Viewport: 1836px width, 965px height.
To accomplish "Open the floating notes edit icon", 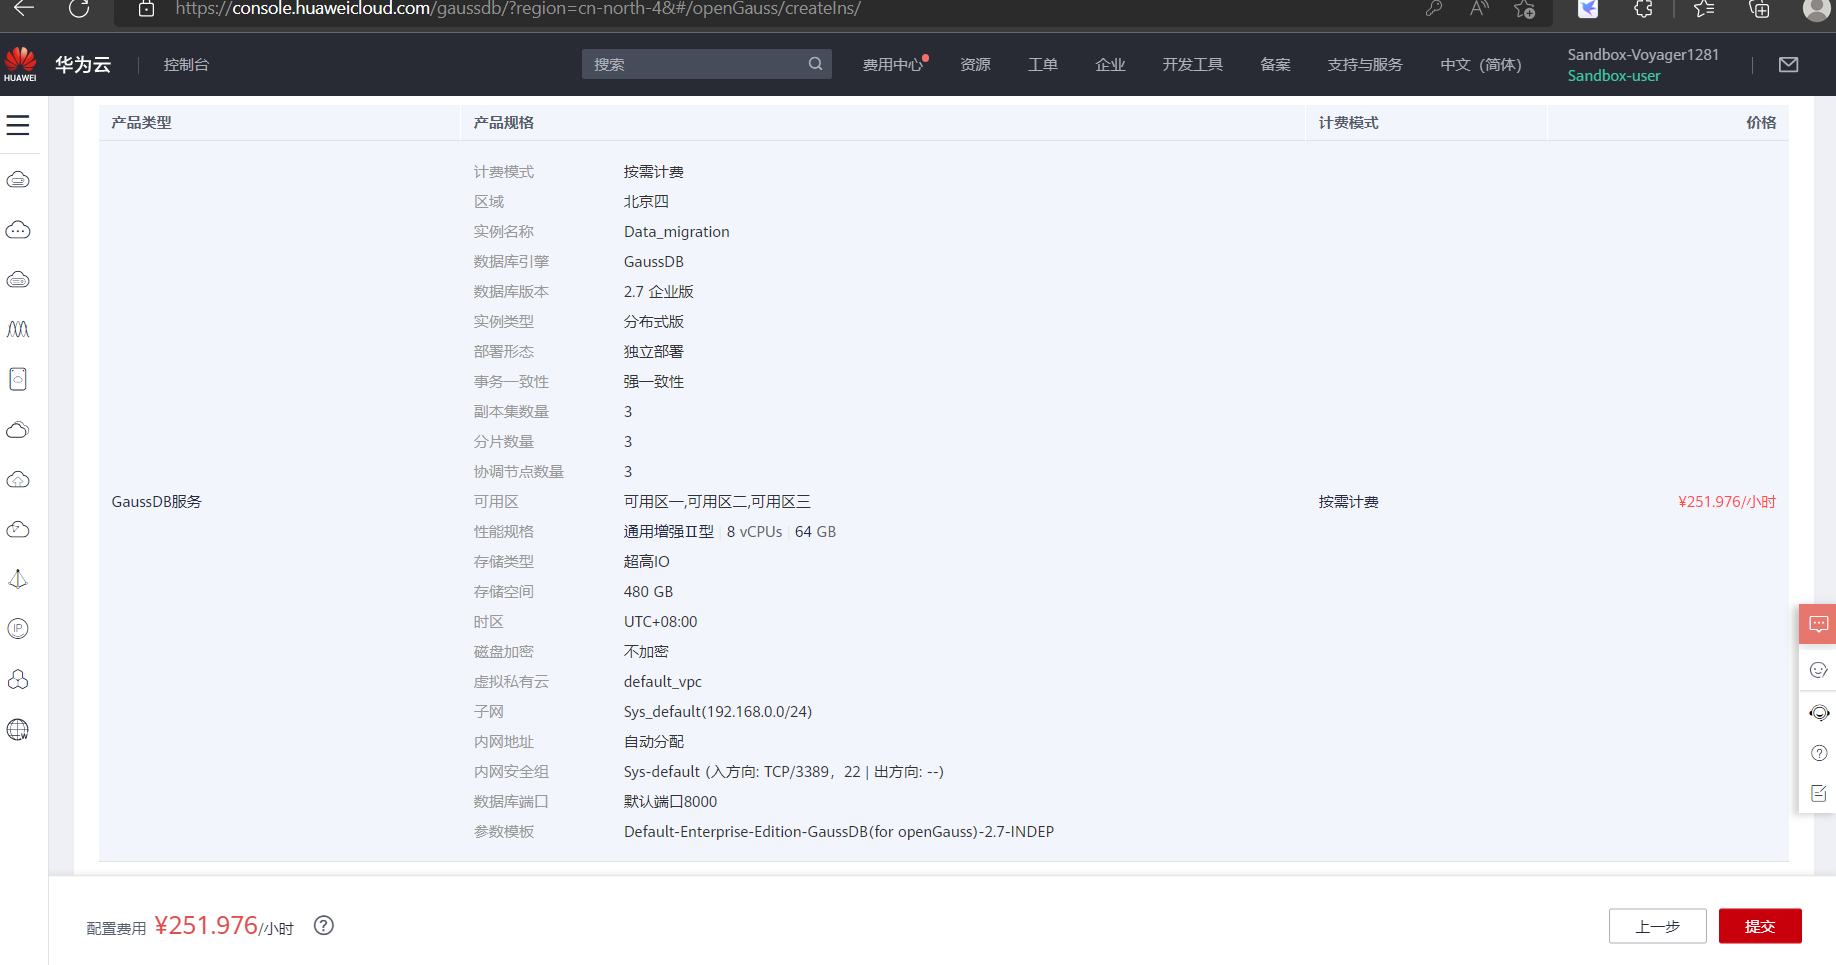I will click(1819, 793).
